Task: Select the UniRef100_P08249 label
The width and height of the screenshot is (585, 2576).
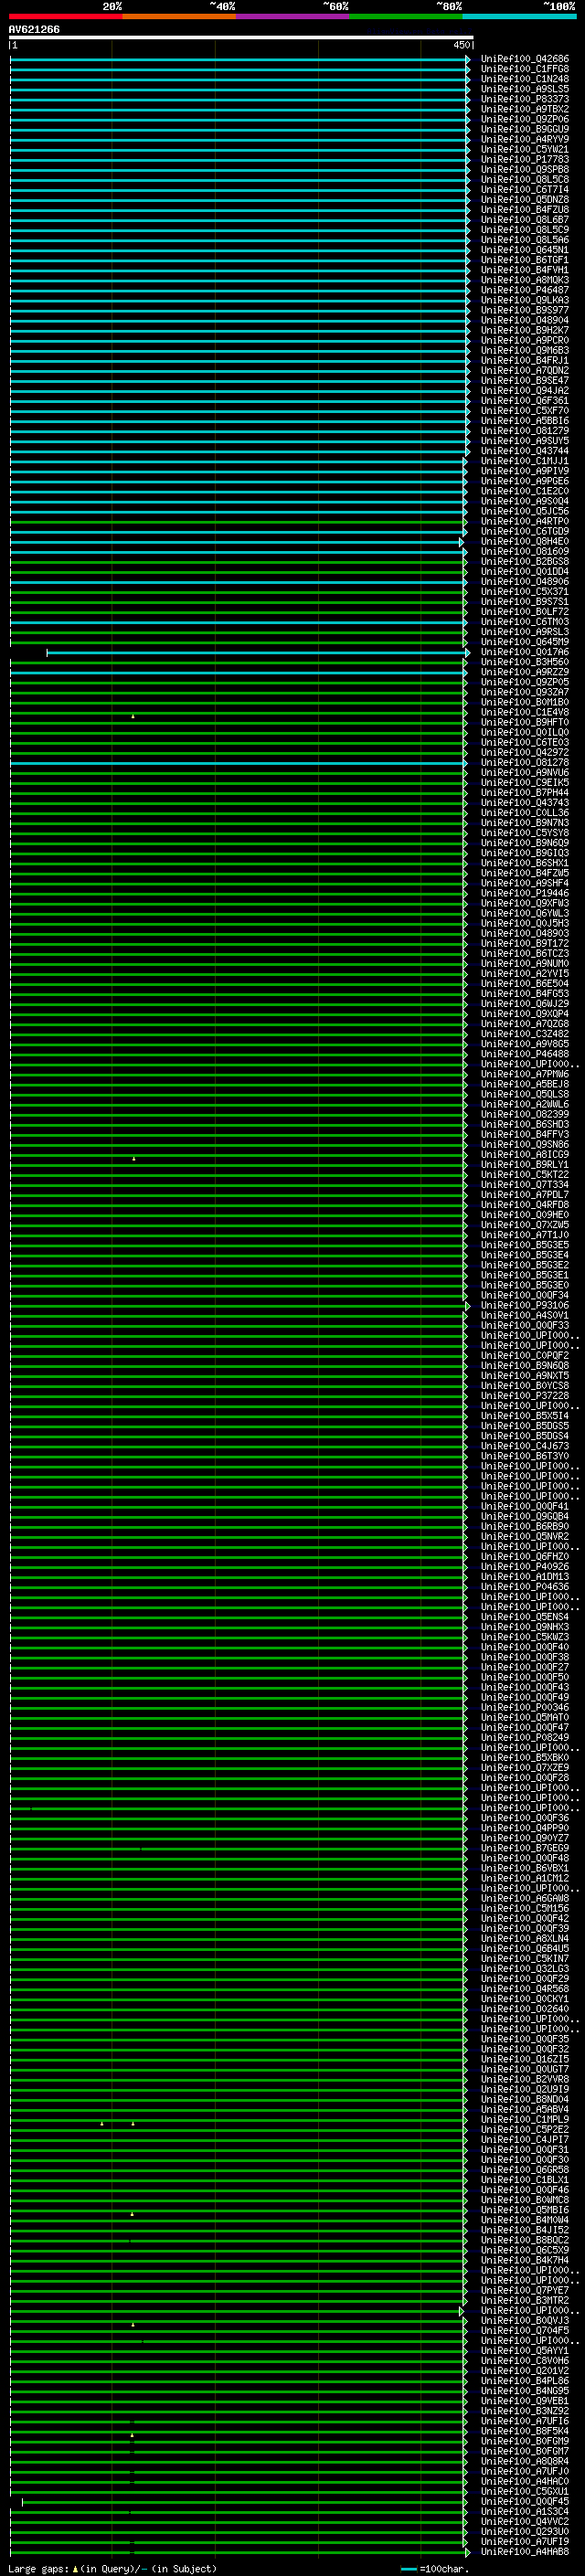Action: coord(524,1737)
